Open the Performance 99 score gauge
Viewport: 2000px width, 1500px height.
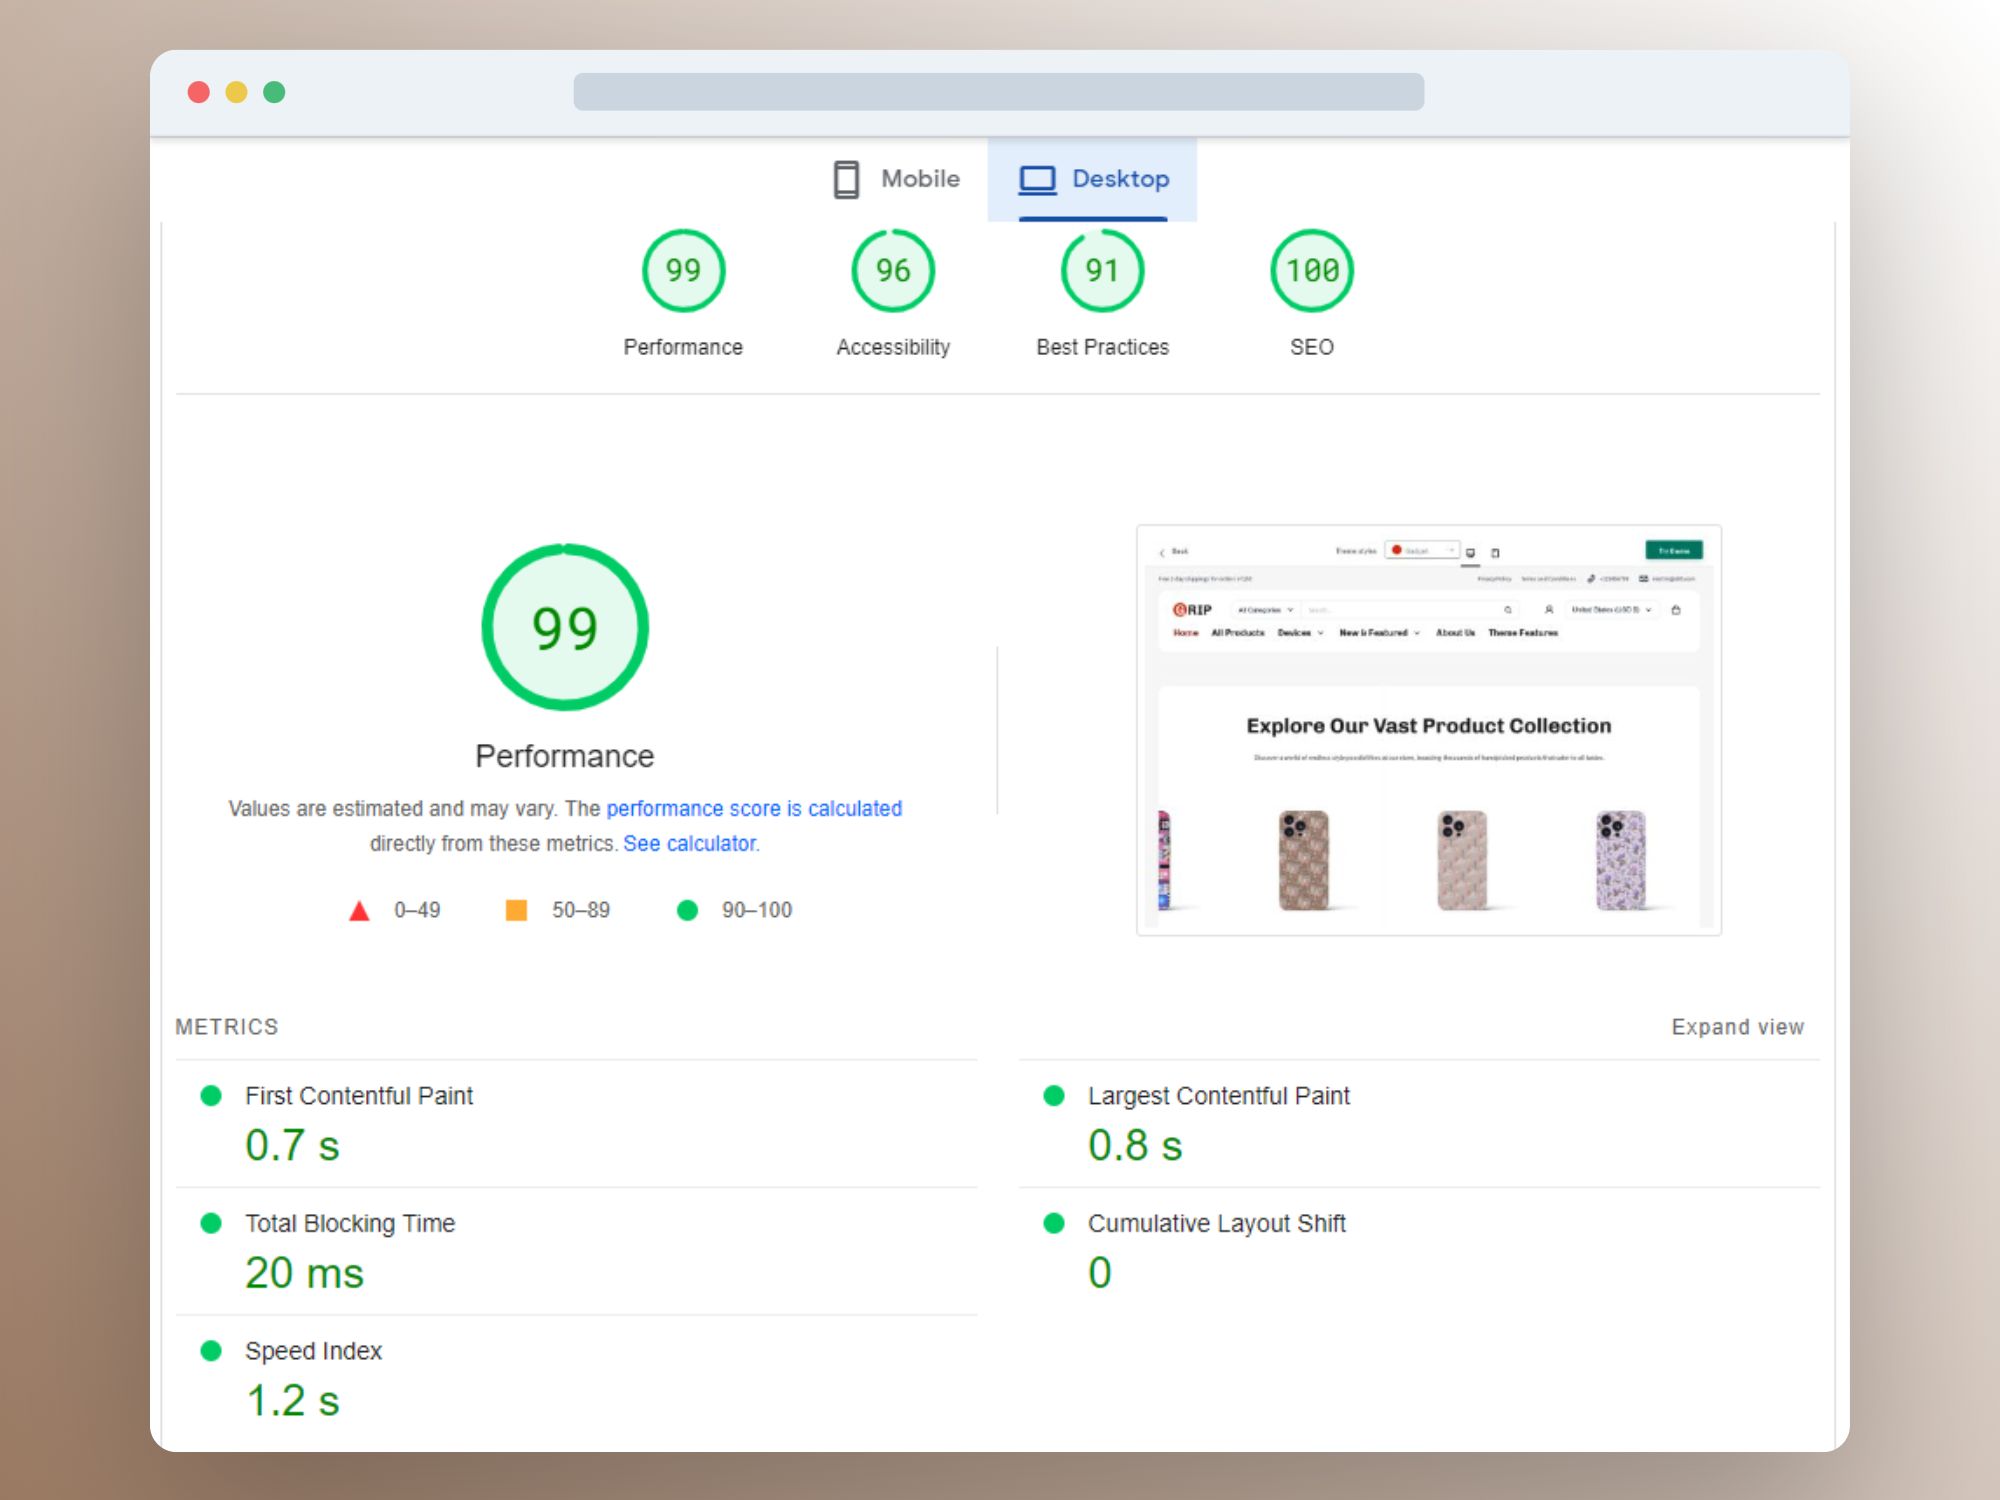coord(683,271)
